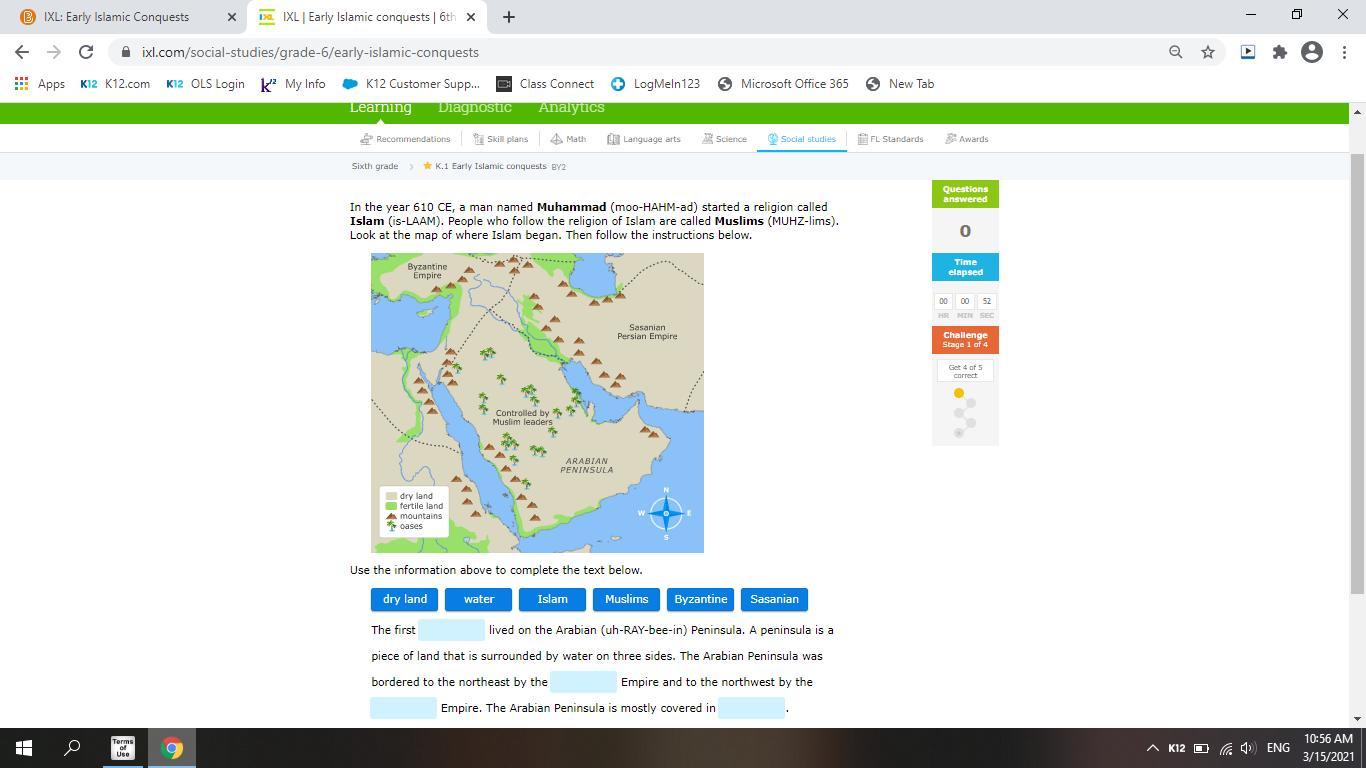The image size is (1366, 768).
Task: Pick the 'water' answer tile
Action: click(479, 599)
